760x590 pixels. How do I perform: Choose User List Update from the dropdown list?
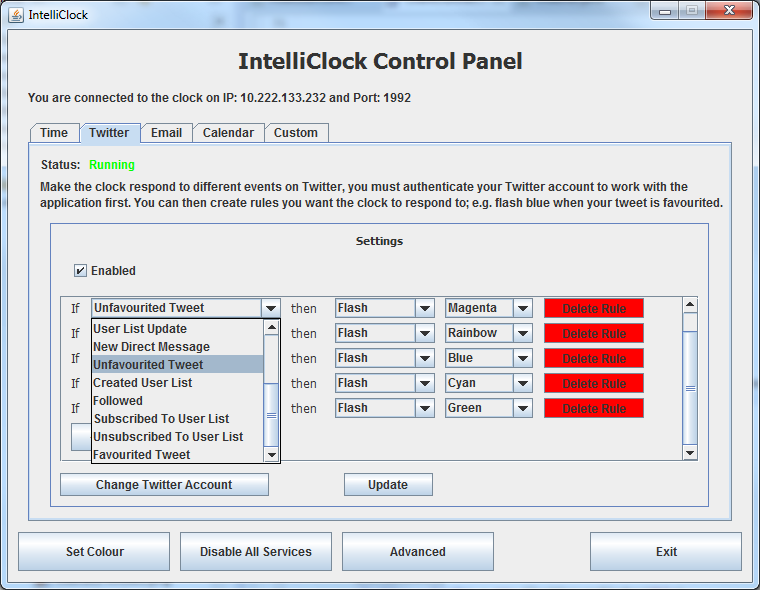[178, 329]
